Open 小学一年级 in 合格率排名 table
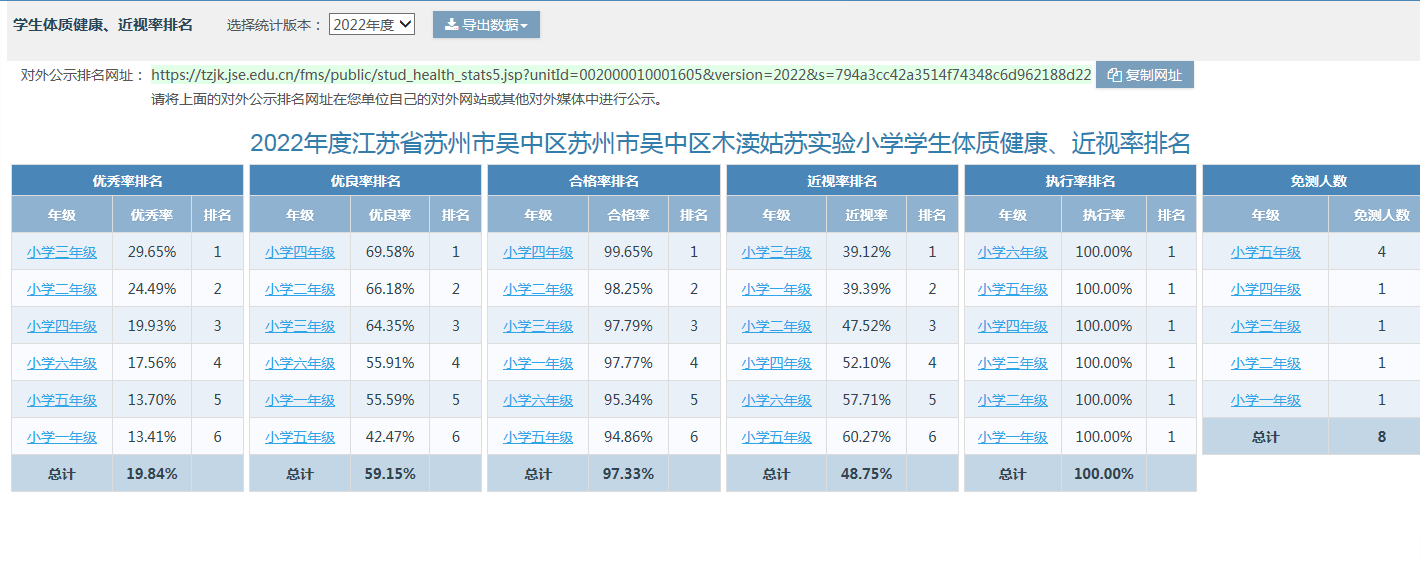 pos(538,363)
